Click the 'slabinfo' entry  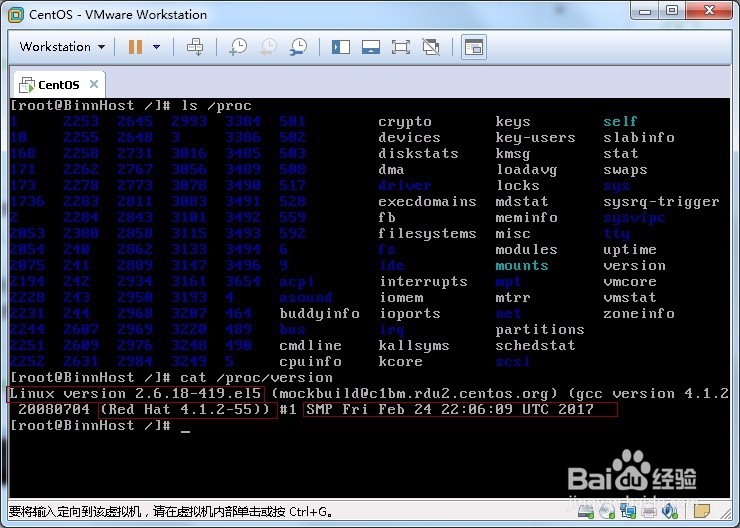pos(639,137)
